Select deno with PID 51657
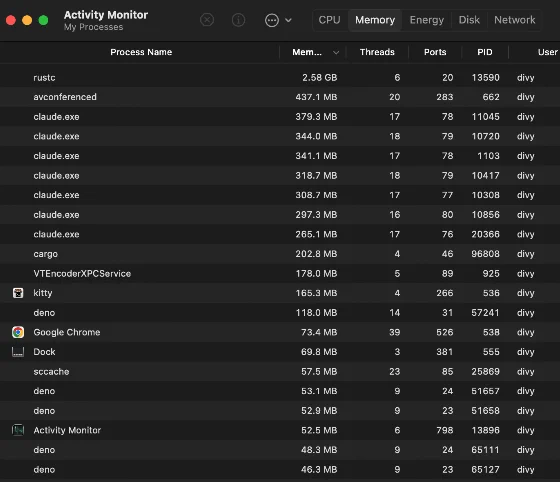The image size is (560, 482). point(280,391)
